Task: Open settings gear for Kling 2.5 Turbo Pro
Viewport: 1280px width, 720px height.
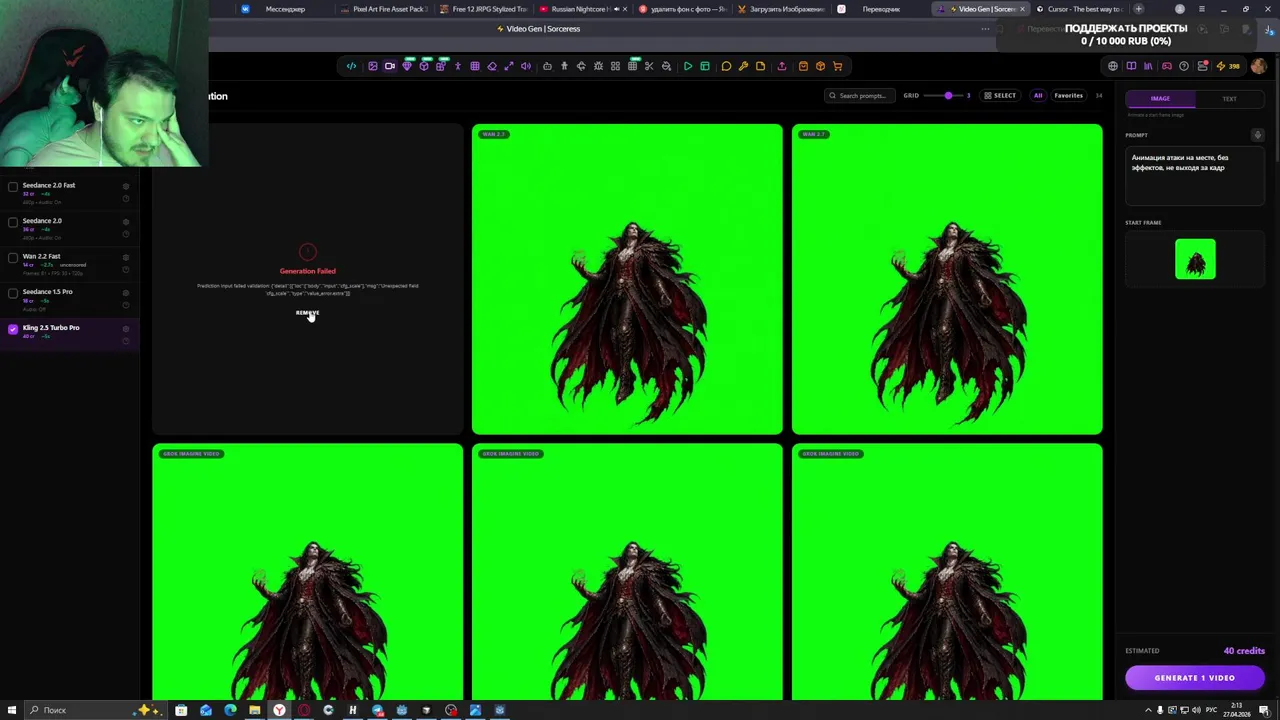Action: (126, 328)
